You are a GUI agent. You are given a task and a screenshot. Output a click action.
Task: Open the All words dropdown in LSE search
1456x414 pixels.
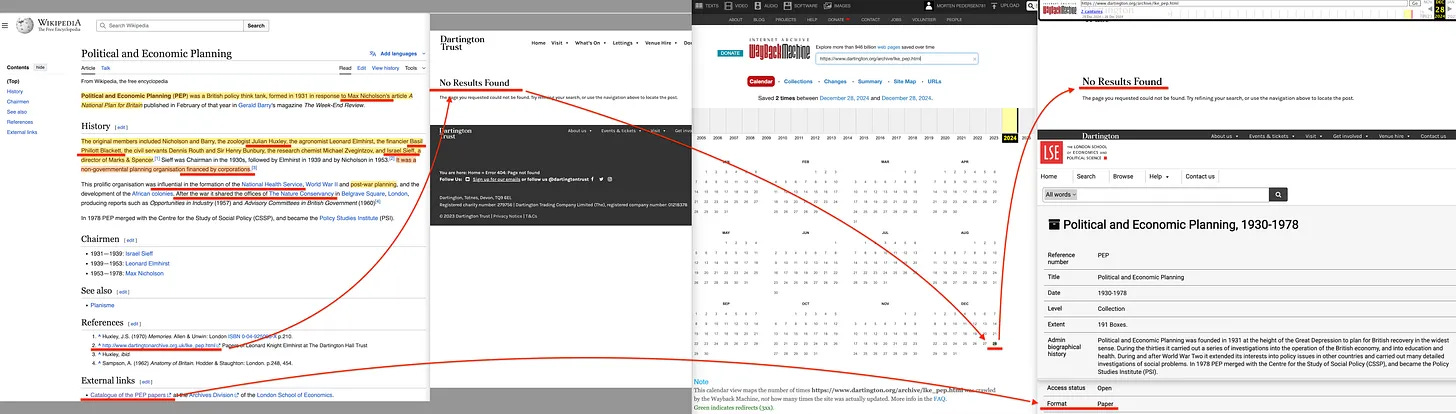1060,194
